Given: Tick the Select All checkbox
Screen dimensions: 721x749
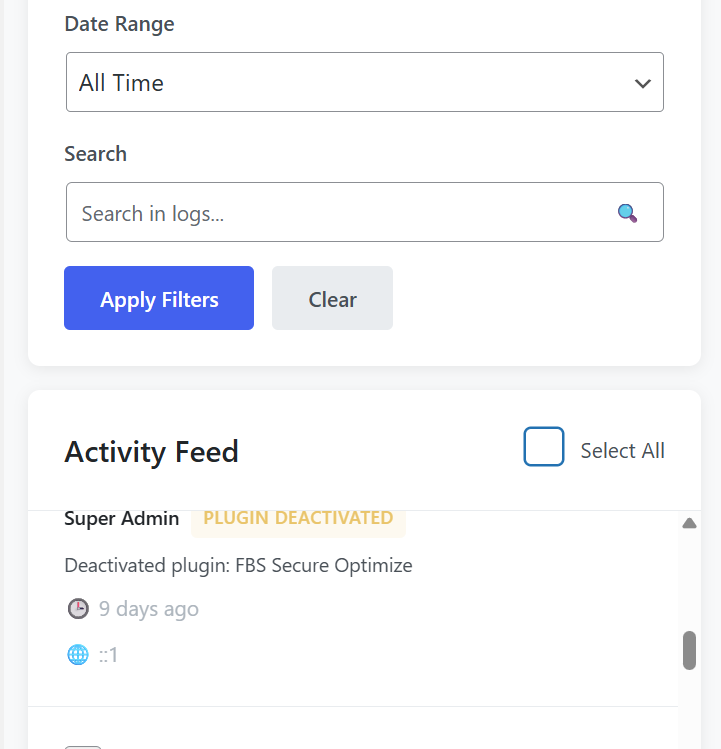Looking at the screenshot, I should coord(544,447).
